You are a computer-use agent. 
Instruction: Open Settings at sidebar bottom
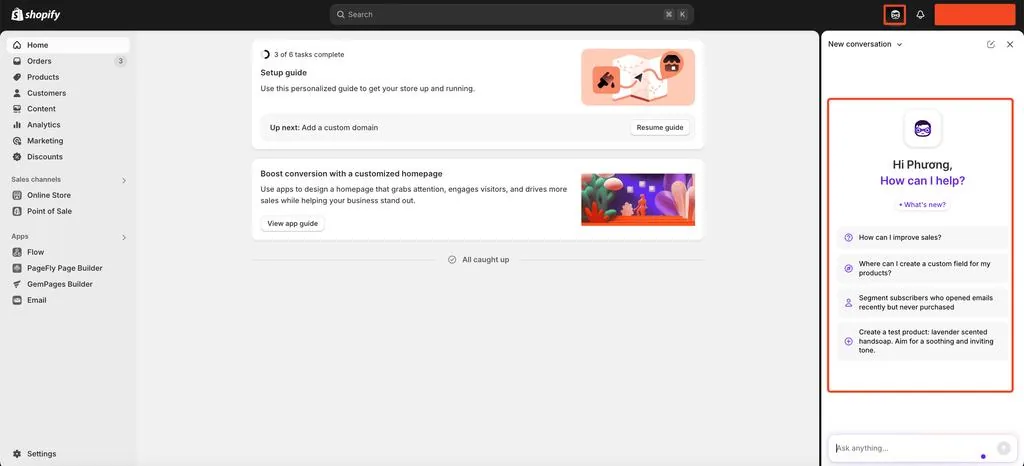click(x=68, y=454)
